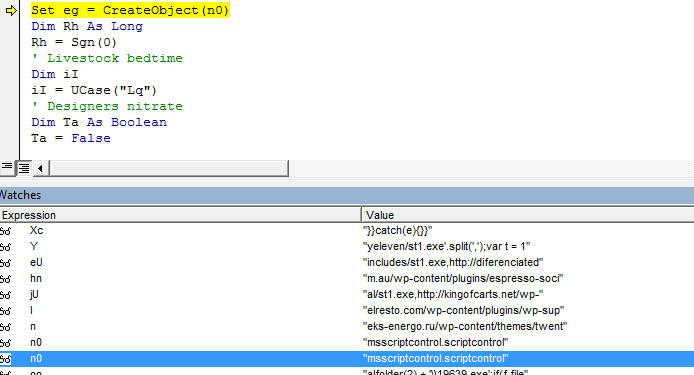Click the unhighlighted "msscriptcontrol.scriptcontrol" value

click(436, 343)
